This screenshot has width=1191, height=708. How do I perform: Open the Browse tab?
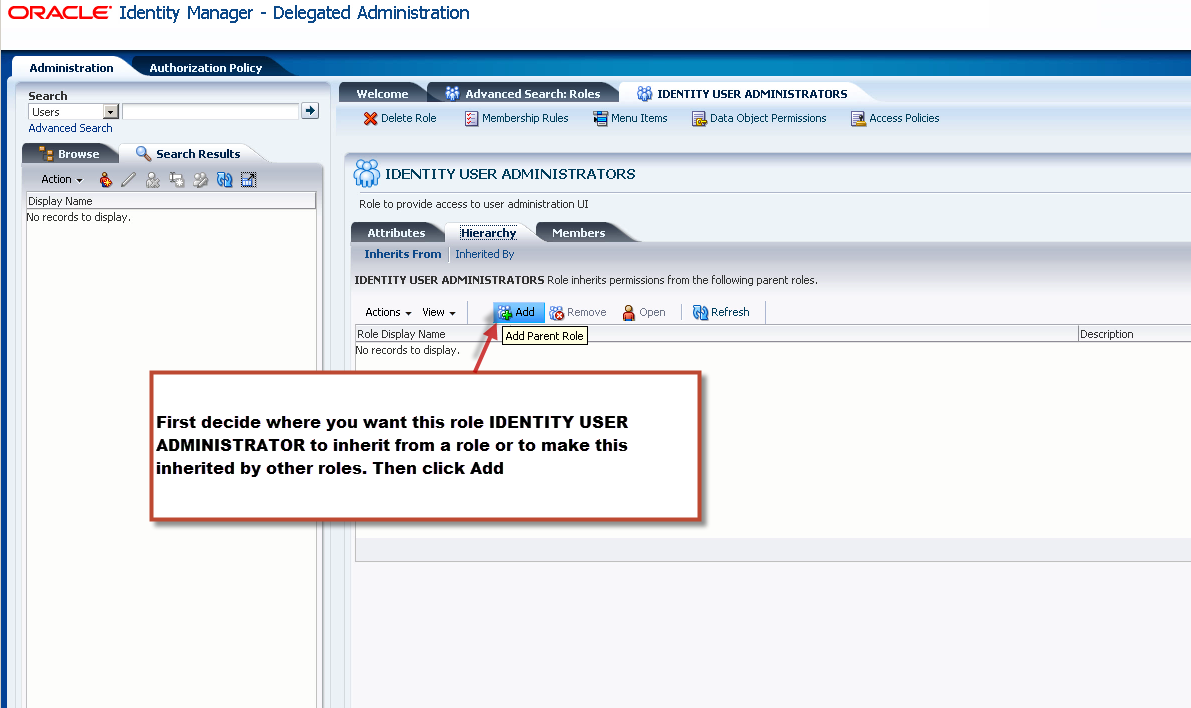tap(70, 153)
